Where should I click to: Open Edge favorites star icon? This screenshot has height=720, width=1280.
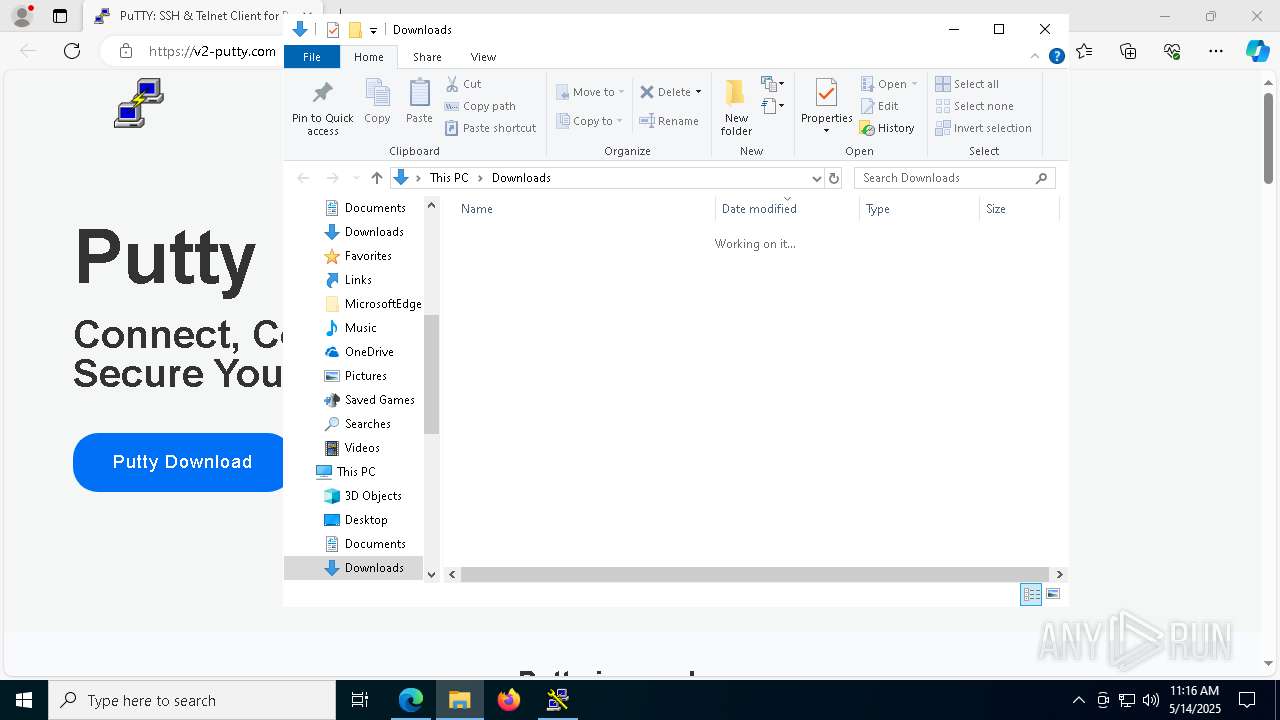click(1085, 51)
